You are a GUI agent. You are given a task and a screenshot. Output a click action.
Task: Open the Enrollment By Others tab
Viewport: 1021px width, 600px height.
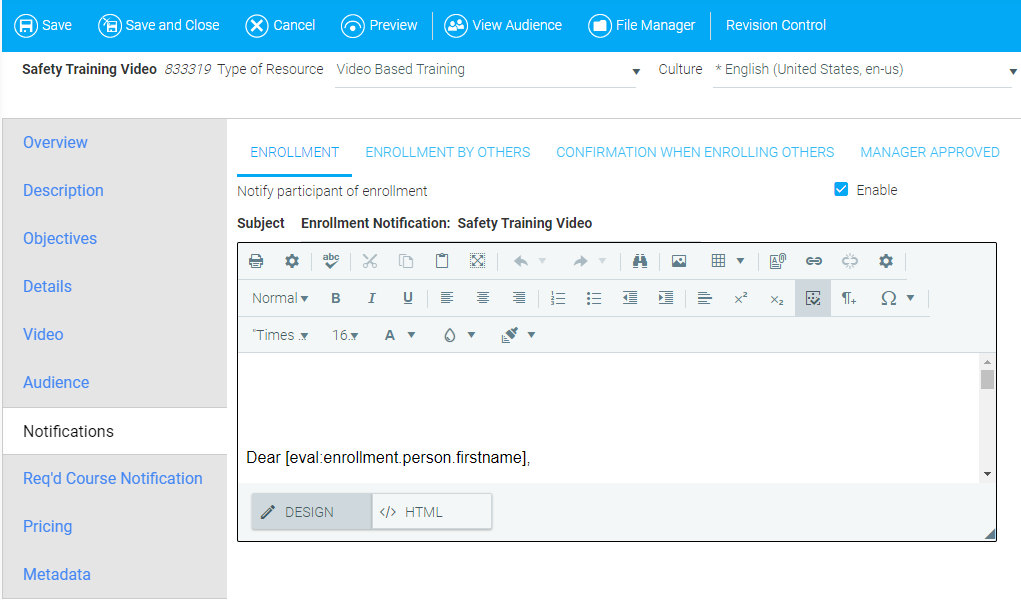pos(448,153)
